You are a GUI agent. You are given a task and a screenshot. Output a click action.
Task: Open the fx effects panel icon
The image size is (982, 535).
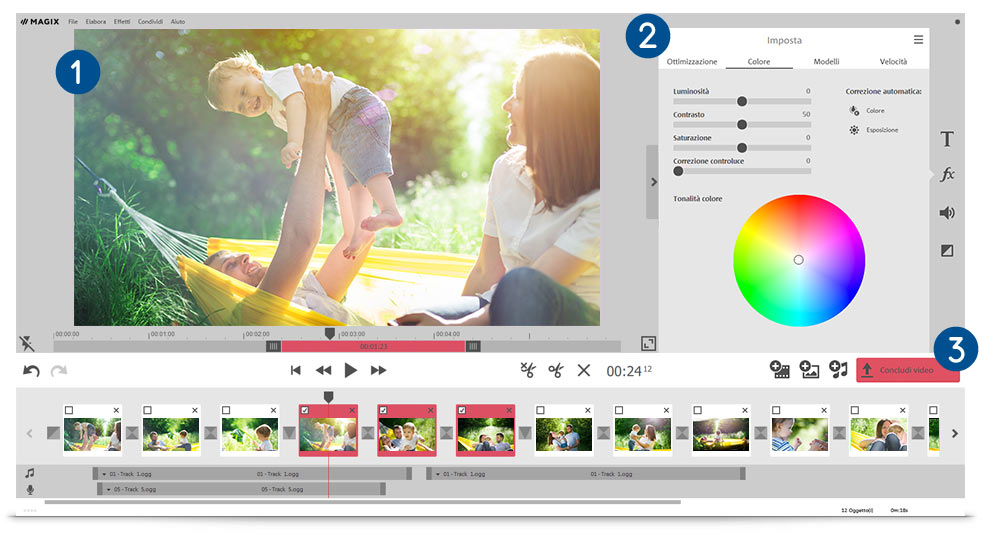click(947, 175)
